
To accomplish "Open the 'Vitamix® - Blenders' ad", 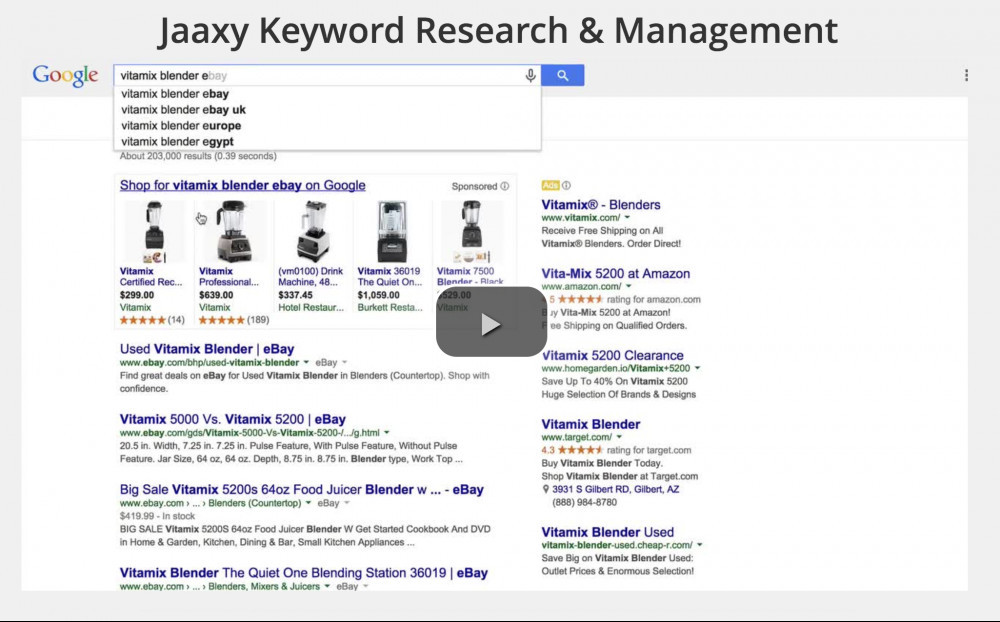I will (601, 205).
